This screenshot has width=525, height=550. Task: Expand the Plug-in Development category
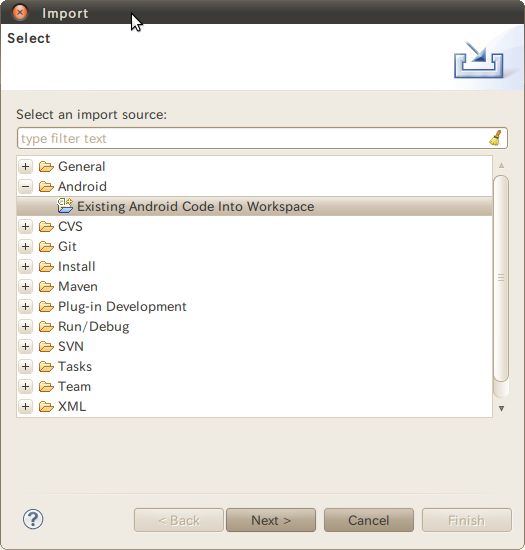pos(25,306)
